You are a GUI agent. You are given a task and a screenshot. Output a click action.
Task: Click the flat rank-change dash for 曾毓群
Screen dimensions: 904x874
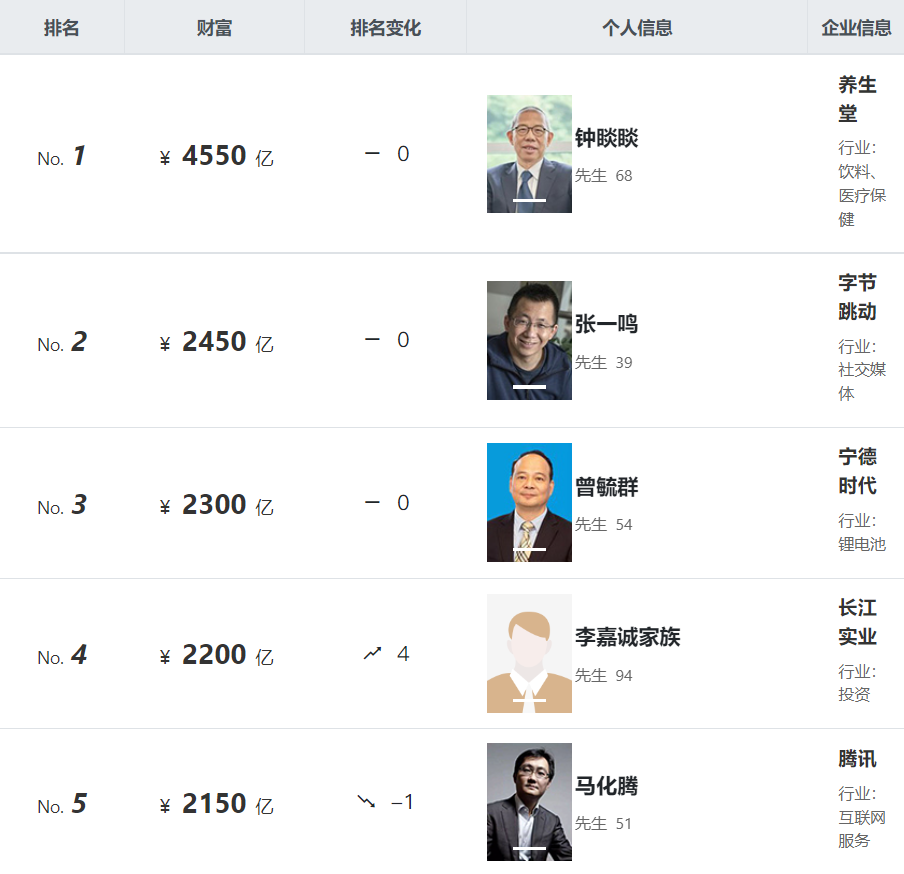(372, 503)
